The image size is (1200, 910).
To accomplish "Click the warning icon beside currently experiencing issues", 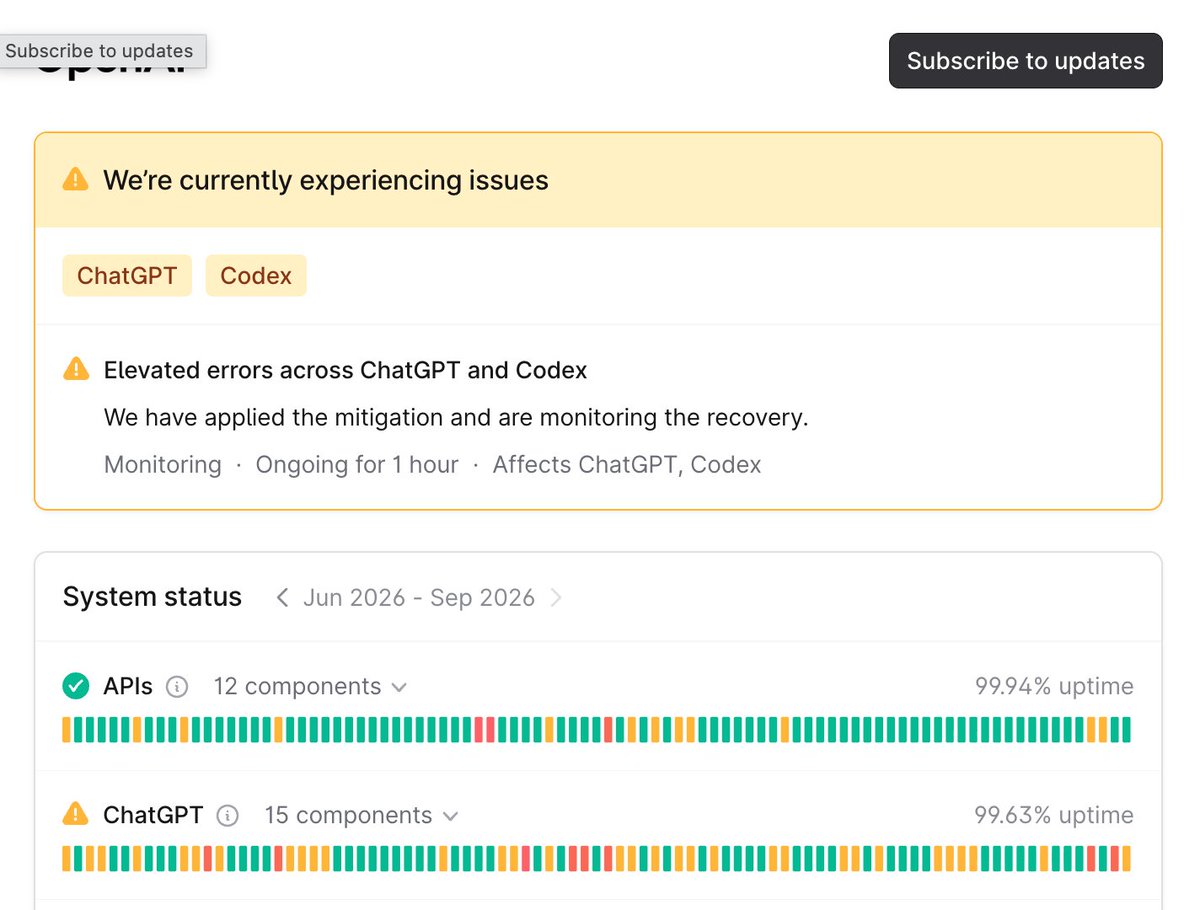I will 75,180.
